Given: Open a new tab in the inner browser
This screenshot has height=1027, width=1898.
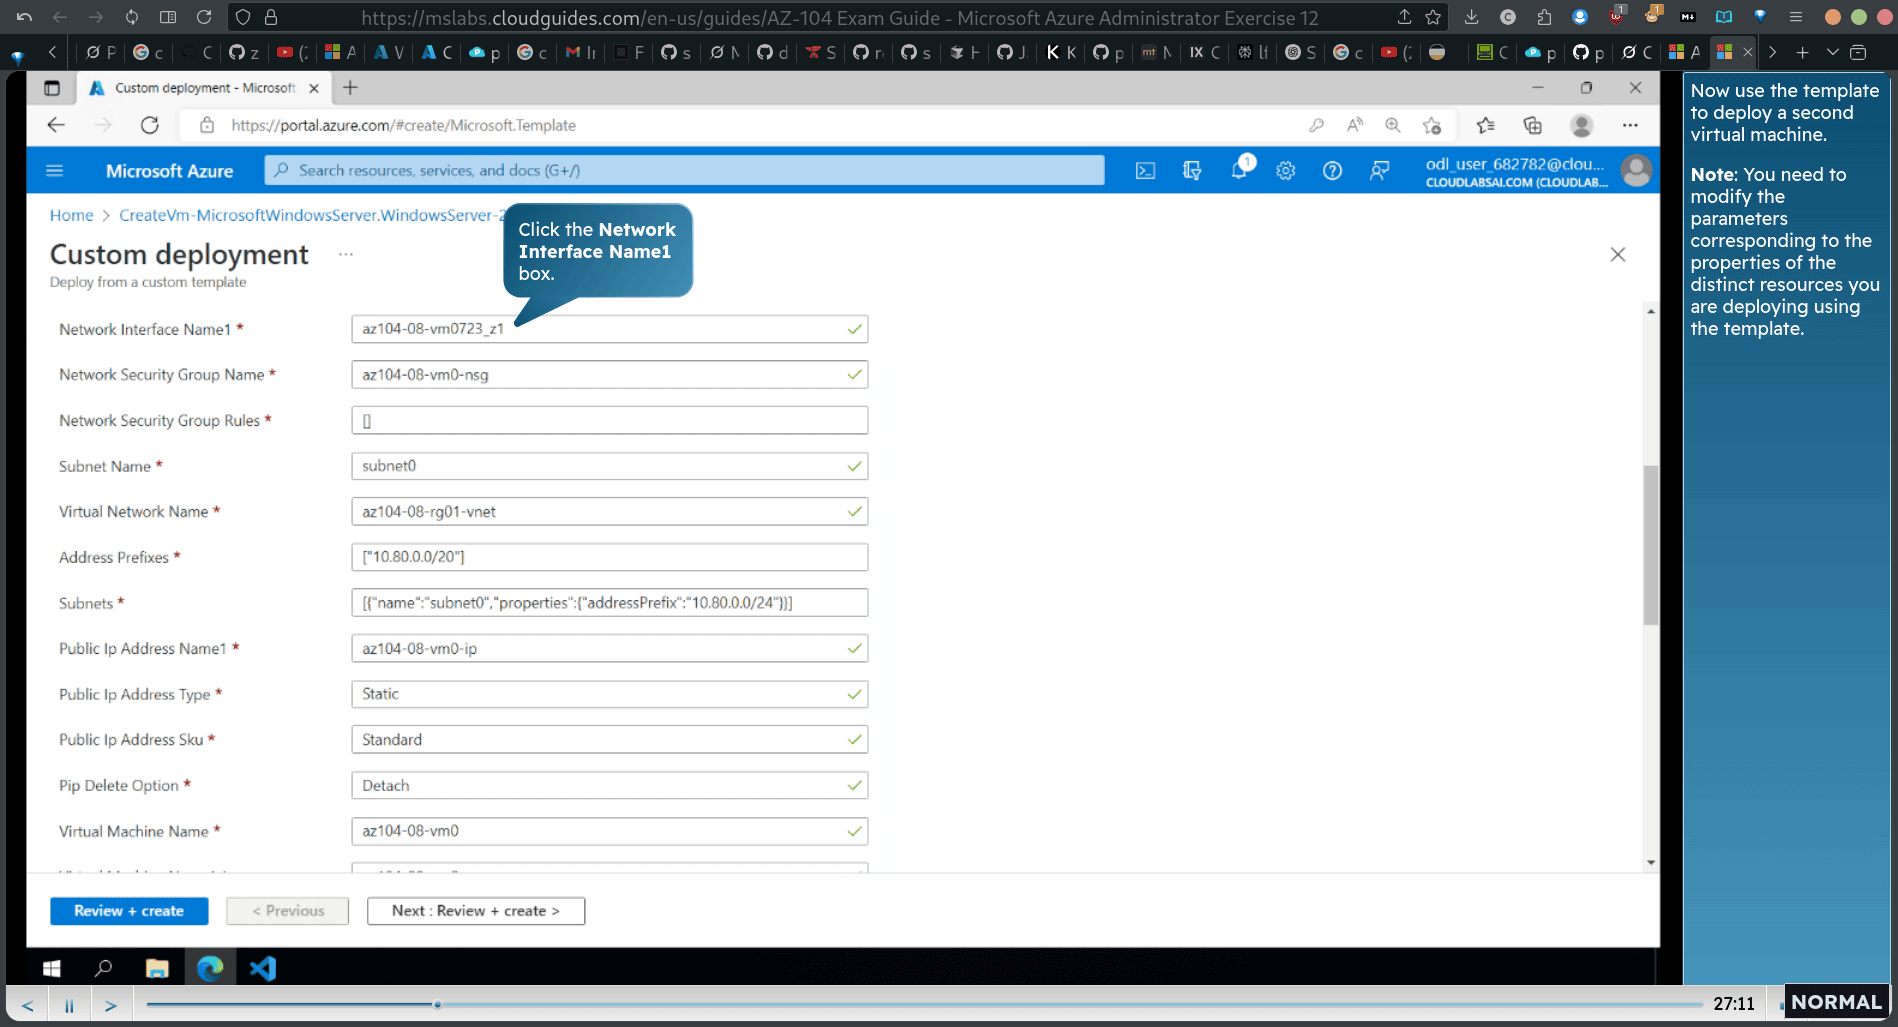Looking at the screenshot, I should (x=350, y=88).
